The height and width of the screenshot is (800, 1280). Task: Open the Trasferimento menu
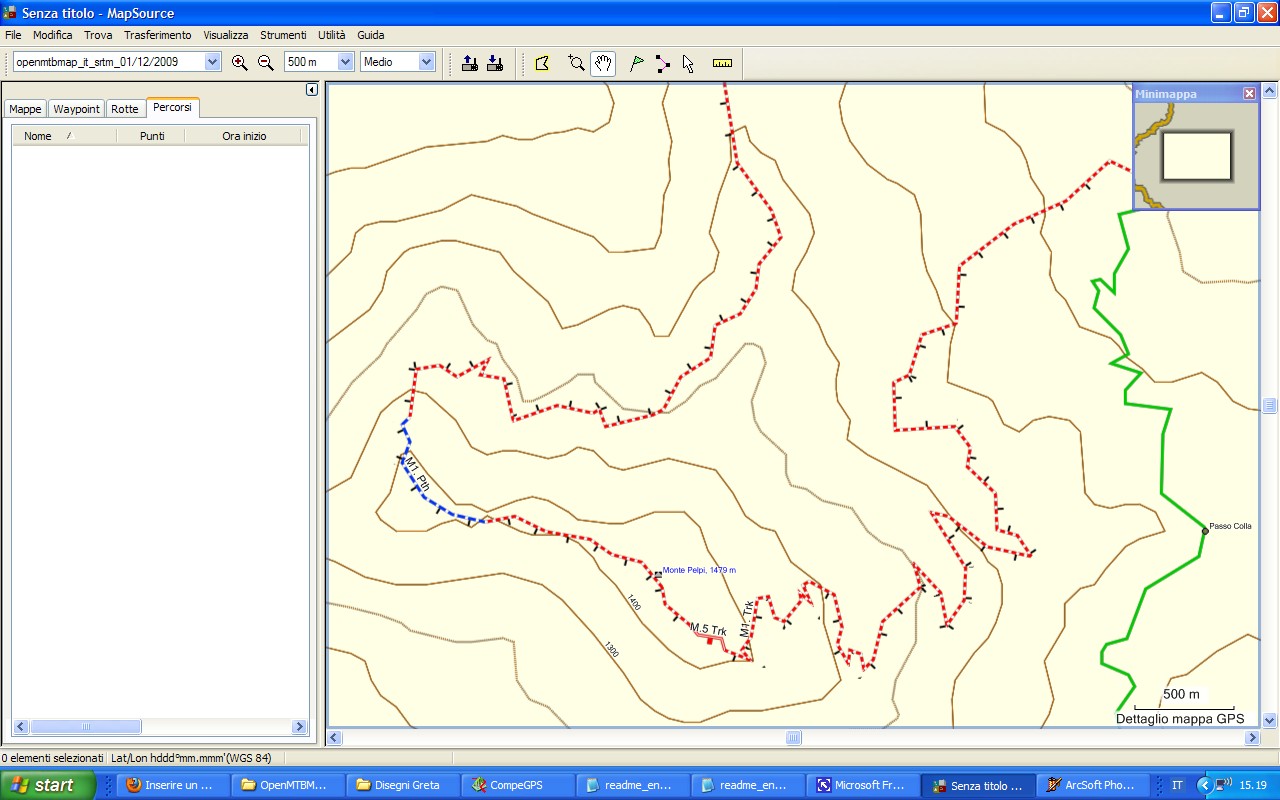(157, 35)
